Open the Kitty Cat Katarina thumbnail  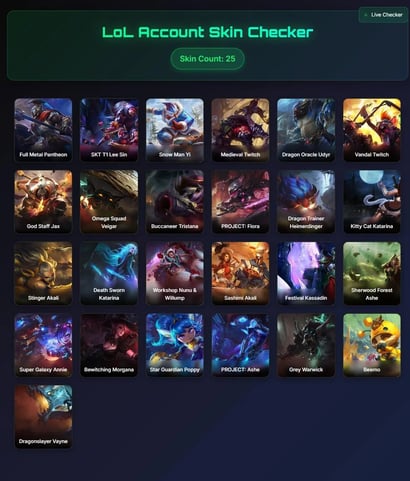tap(372, 201)
